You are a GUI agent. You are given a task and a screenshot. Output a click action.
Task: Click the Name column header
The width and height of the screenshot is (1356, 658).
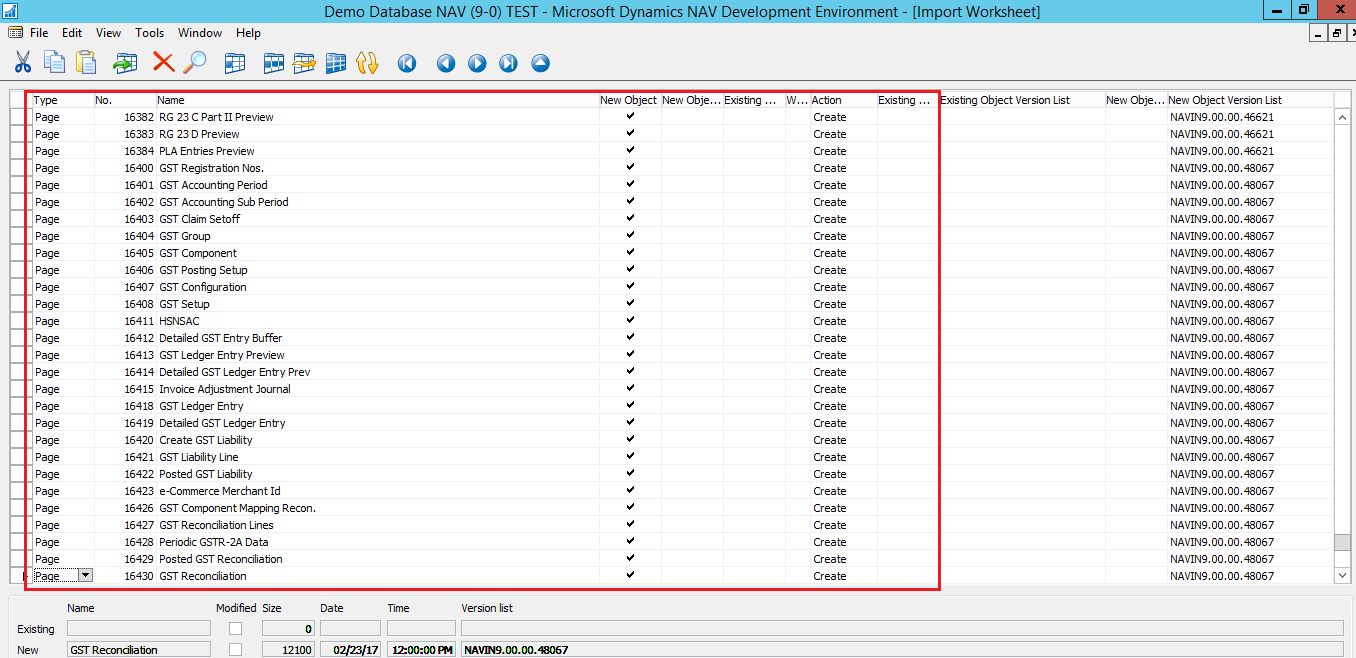pos(377,100)
